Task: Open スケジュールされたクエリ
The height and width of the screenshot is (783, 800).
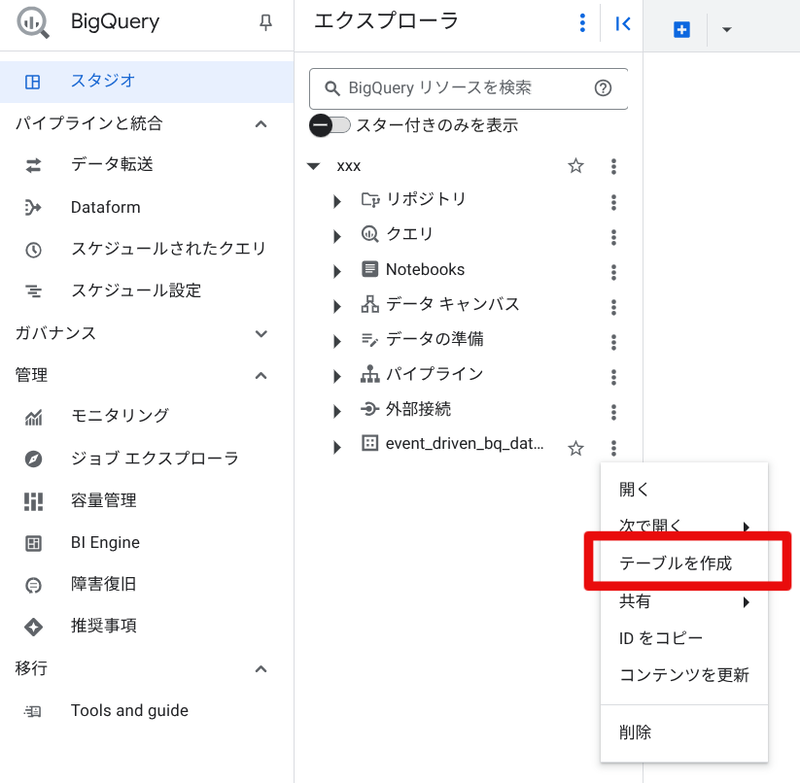Action: click(168, 249)
